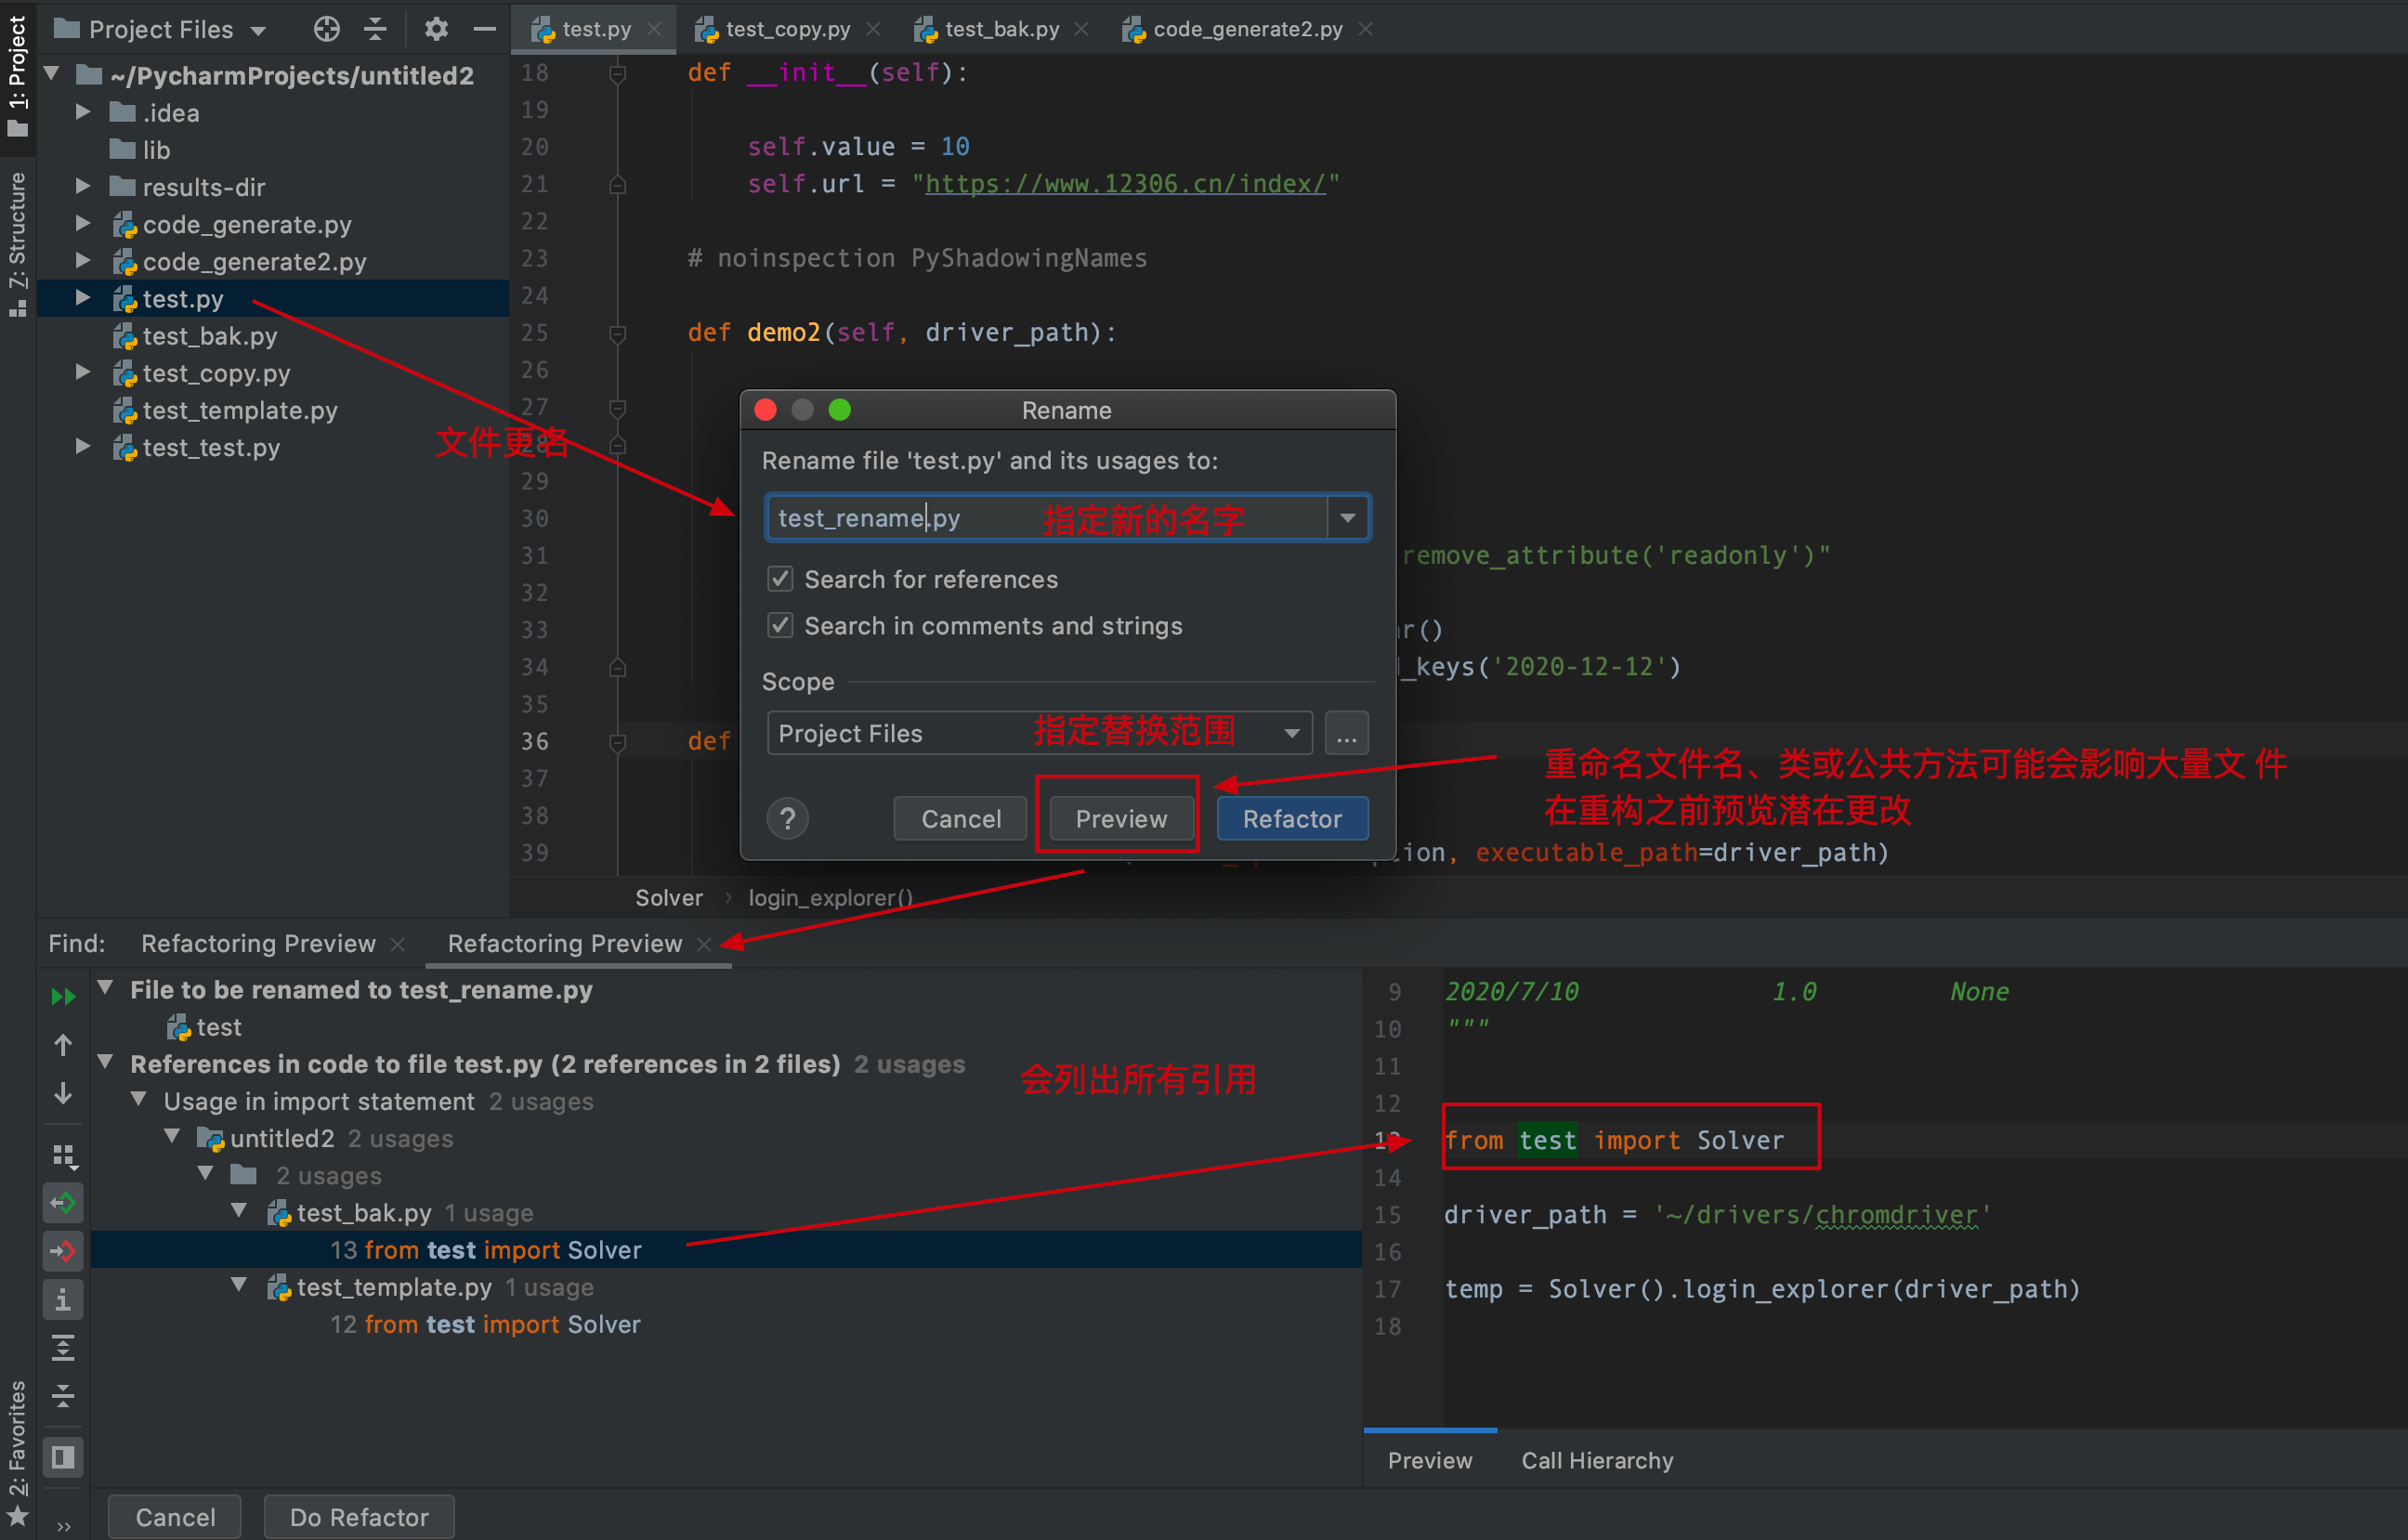Image resolution: width=2408 pixels, height=1540 pixels.
Task: Click the collapse all icon in project toolbar
Action: click(375, 29)
